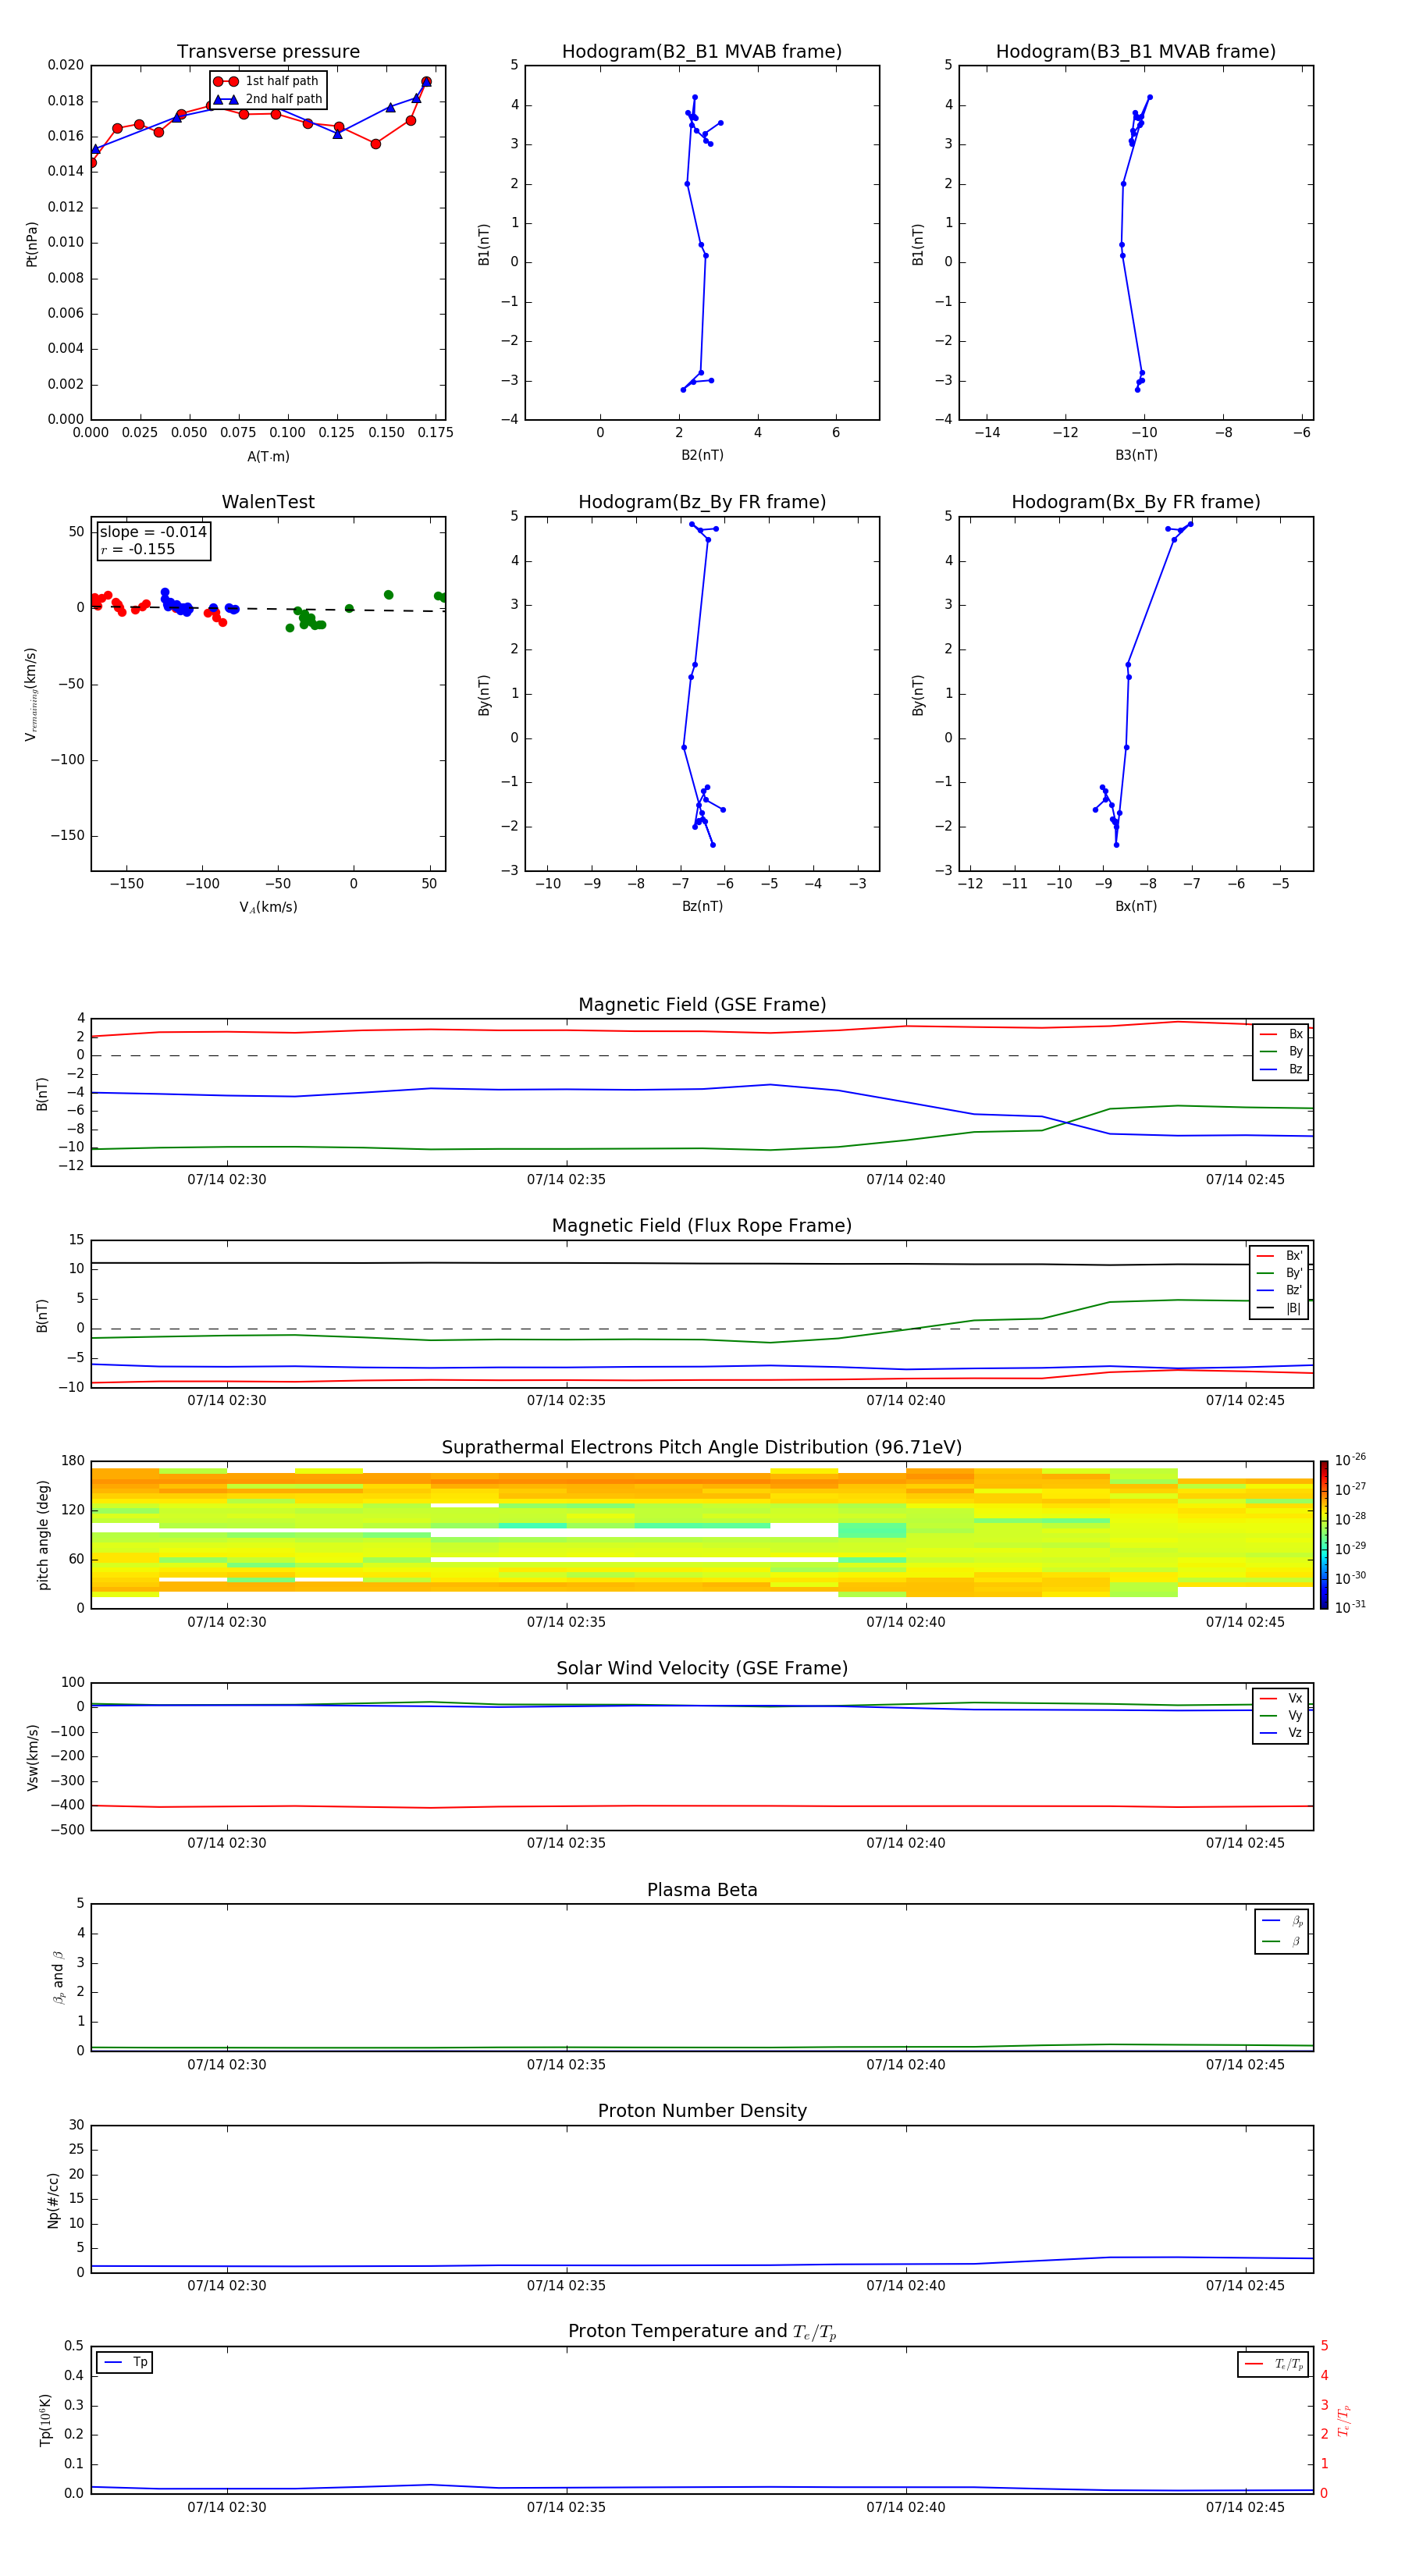The width and height of the screenshot is (1405, 2576).
Task: Click the "Magnetic Field (Flux Rope Frame)" title
Action: 702,1226
